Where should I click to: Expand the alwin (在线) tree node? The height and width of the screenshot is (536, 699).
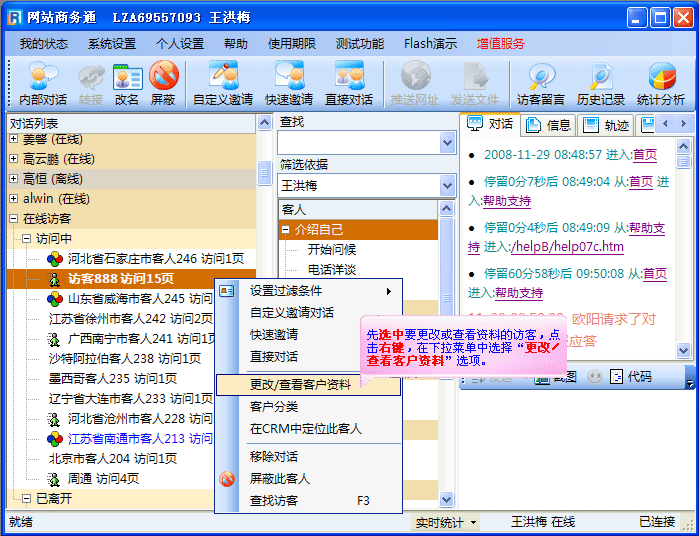pos(14,198)
